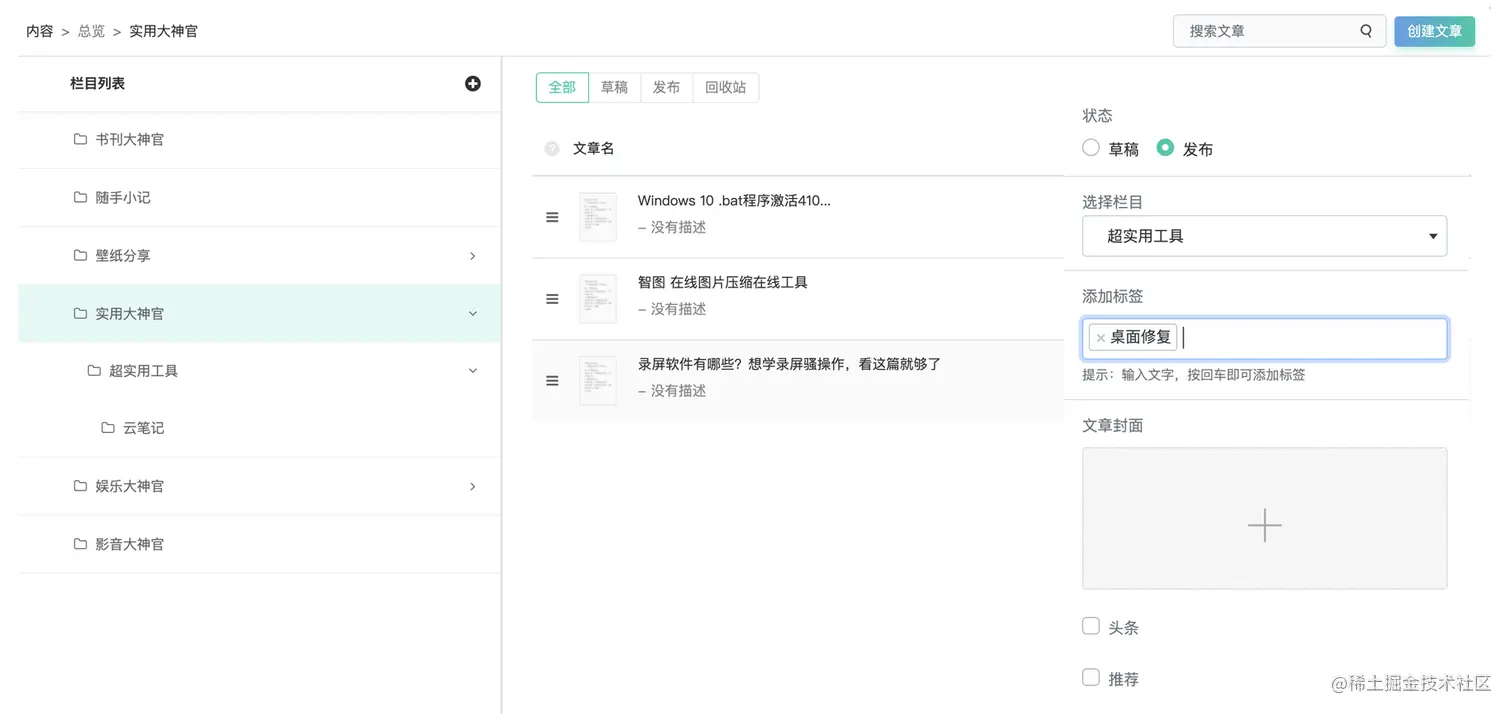This screenshot has width=1512, height=714.
Task: Click drag handle of Windows 10 article
Action: 552,217
